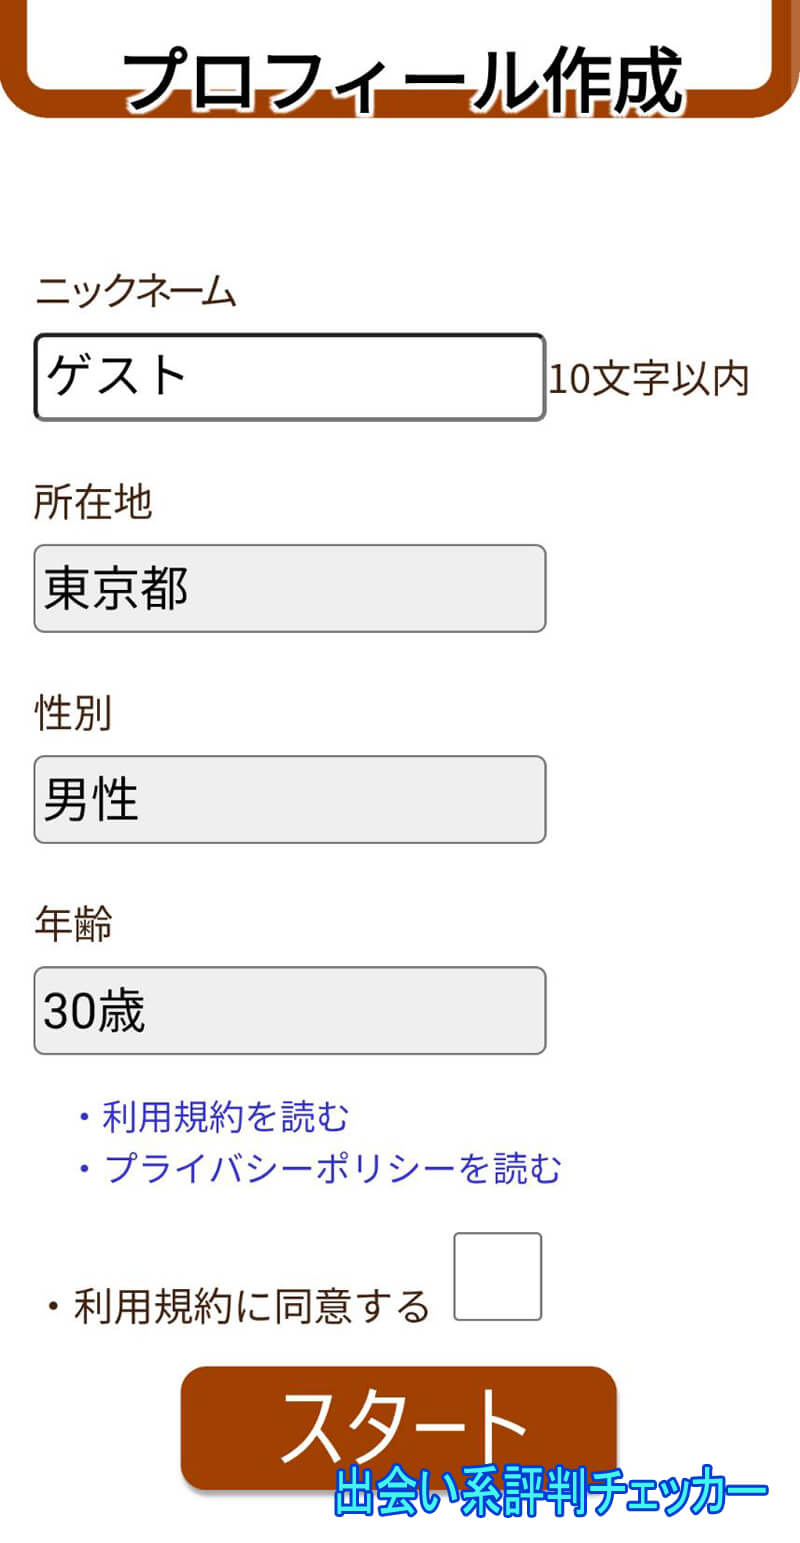Tick the 利用規約に同意する checkbox
The image size is (800, 1543).
coord(497,1276)
